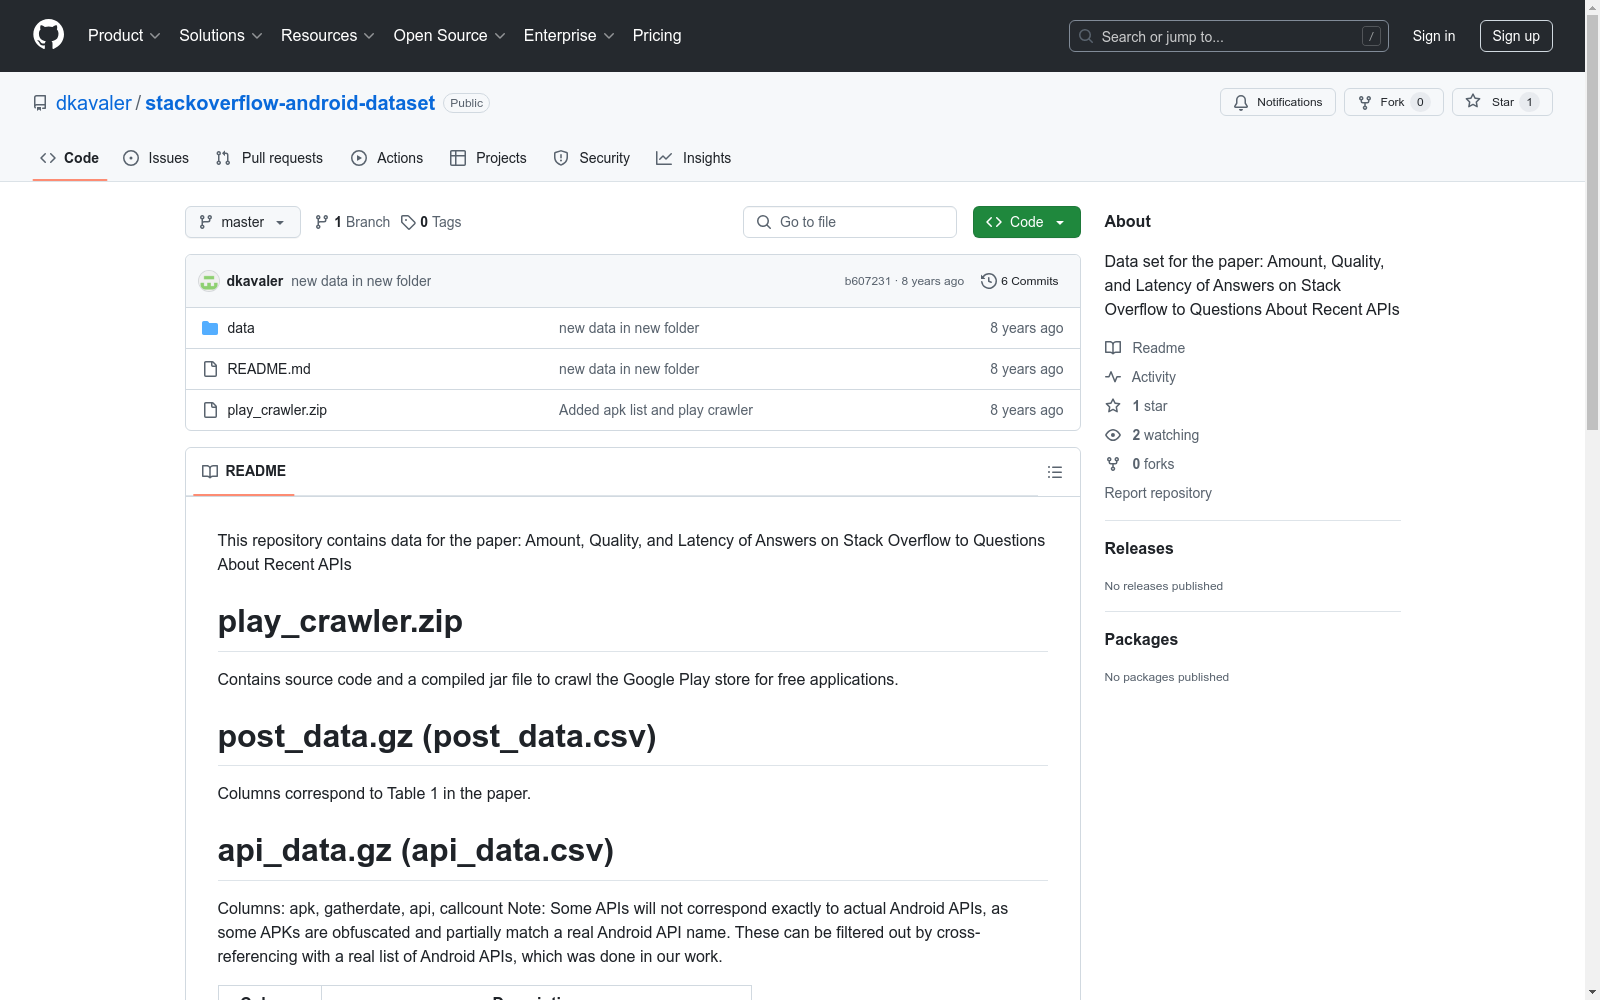Click Sign in link
The width and height of the screenshot is (1600, 1000).
1434,36
